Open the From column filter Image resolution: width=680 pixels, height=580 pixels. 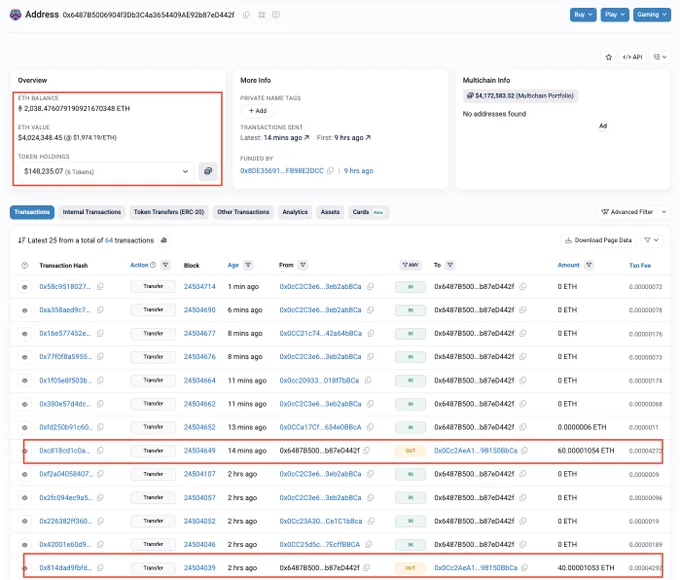[303, 265]
